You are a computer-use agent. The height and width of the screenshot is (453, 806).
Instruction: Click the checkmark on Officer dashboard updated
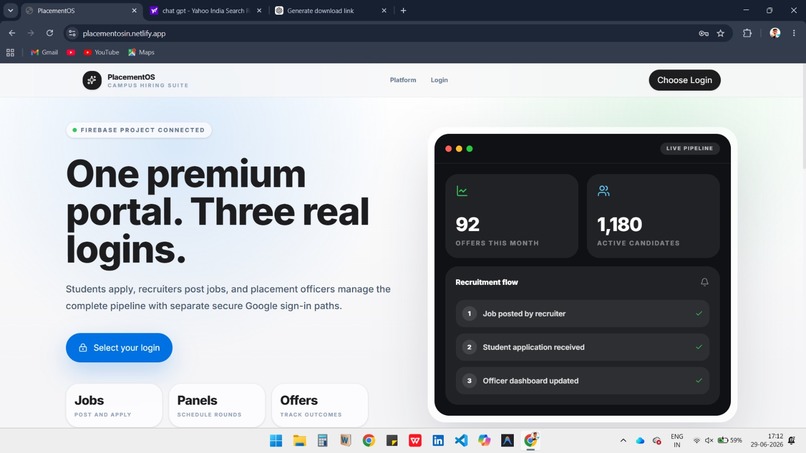tap(699, 380)
